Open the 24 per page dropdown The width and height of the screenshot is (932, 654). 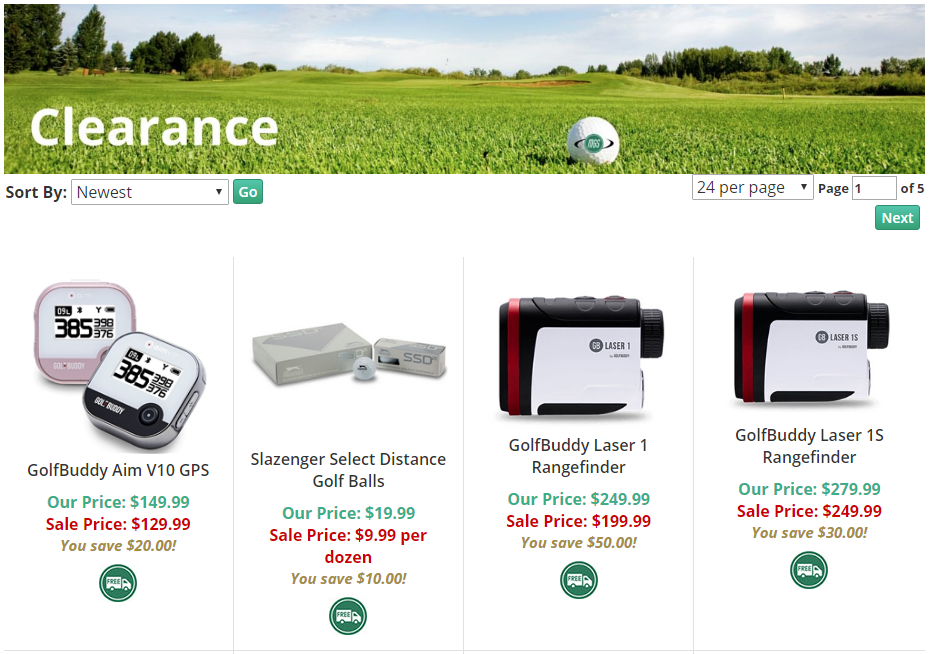coord(752,187)
